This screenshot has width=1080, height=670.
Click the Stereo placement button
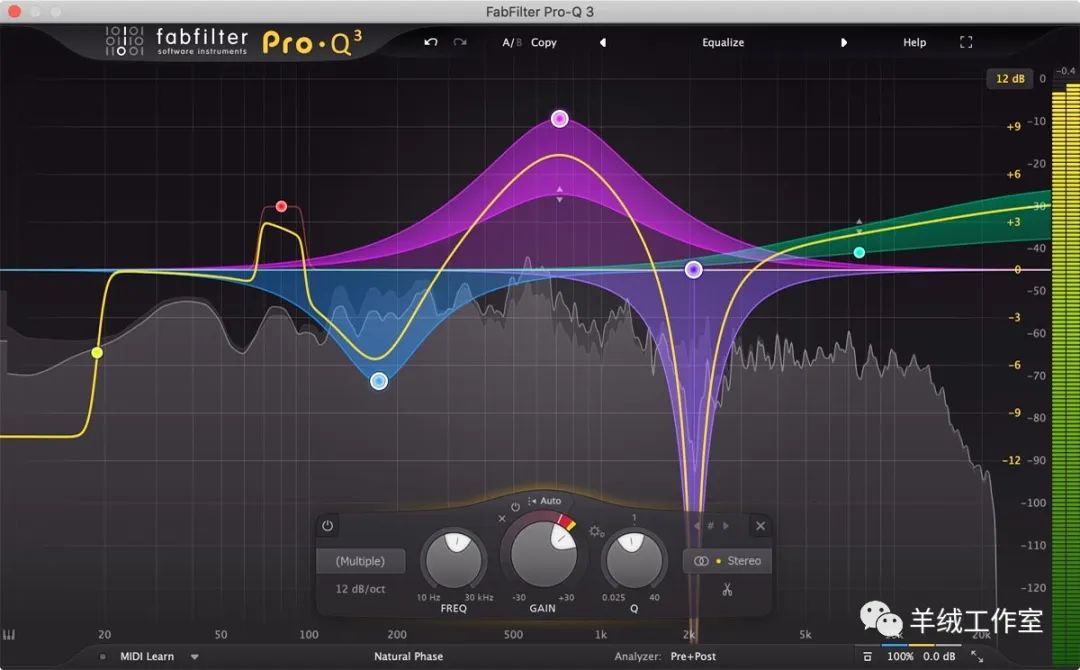[727, 561]
